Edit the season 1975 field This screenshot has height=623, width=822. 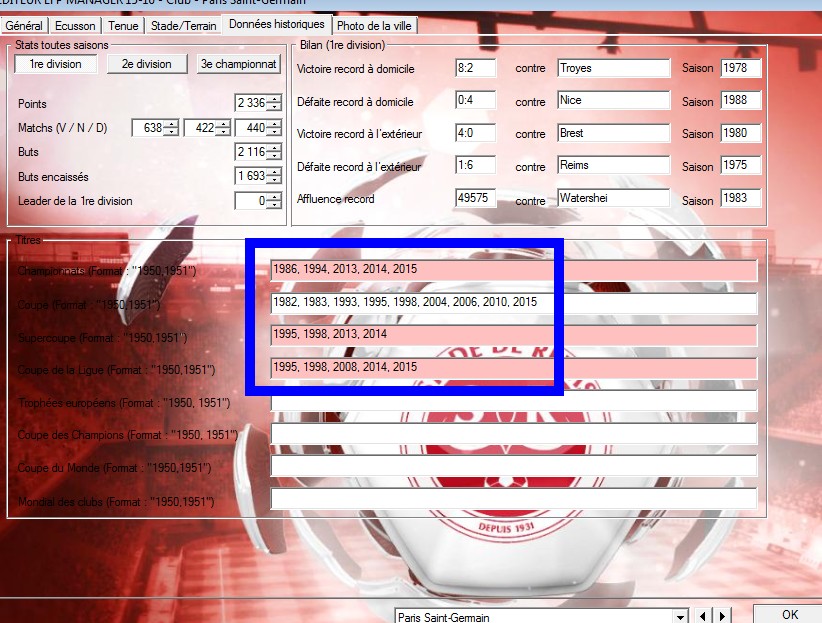tap(741, 166)
